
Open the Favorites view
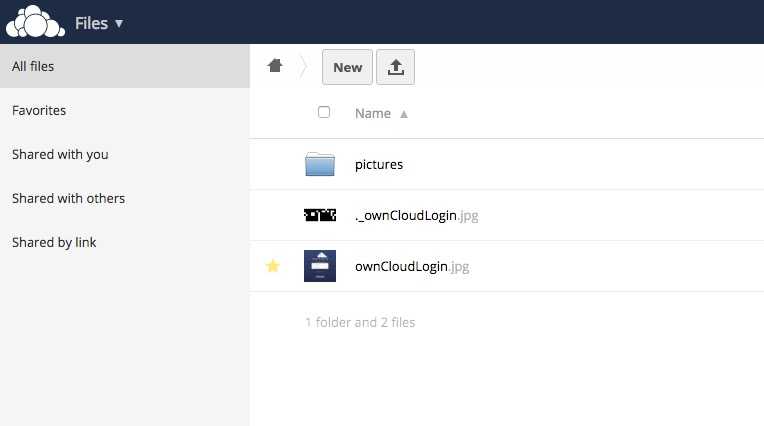point(39,111)
